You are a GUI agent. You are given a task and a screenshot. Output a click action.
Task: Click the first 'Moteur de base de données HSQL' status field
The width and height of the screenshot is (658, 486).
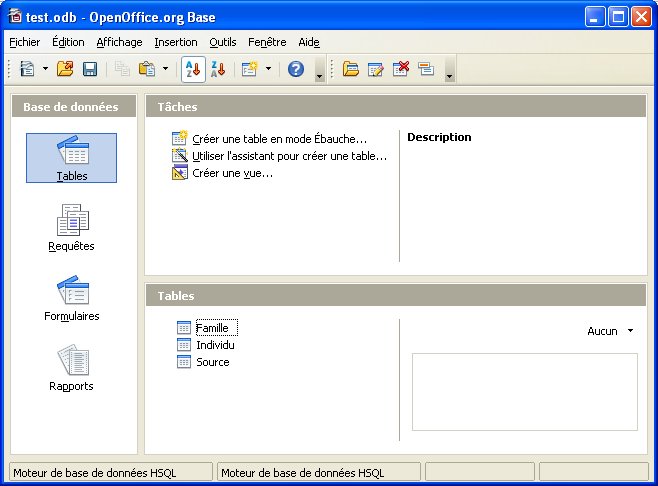coord(111,473)
